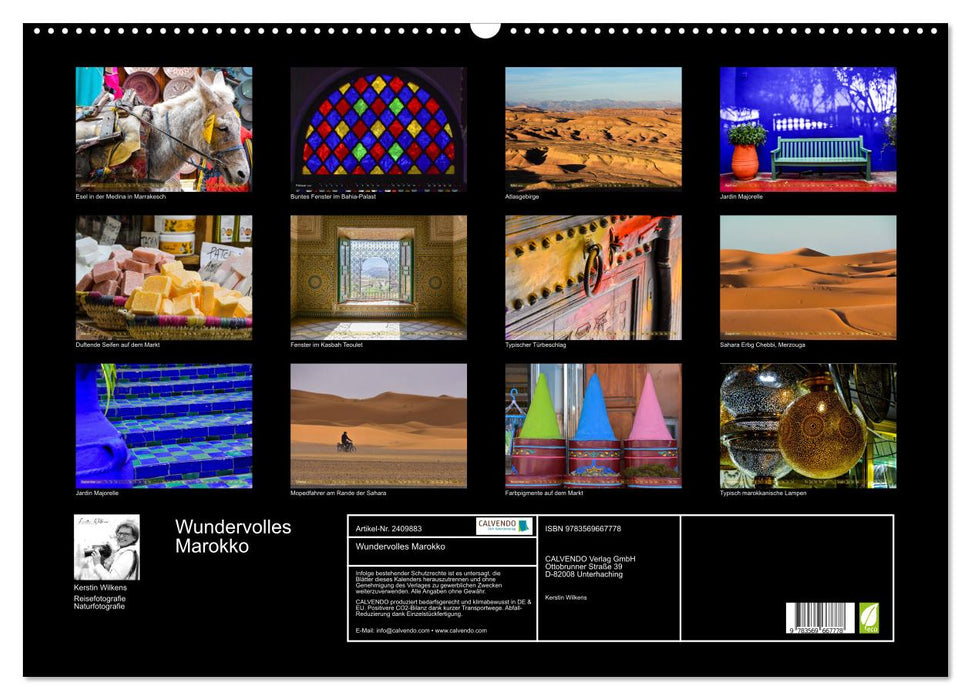Click the green eco leaf icon
Screen dimensions: 971x700
[x=869, y=618]
